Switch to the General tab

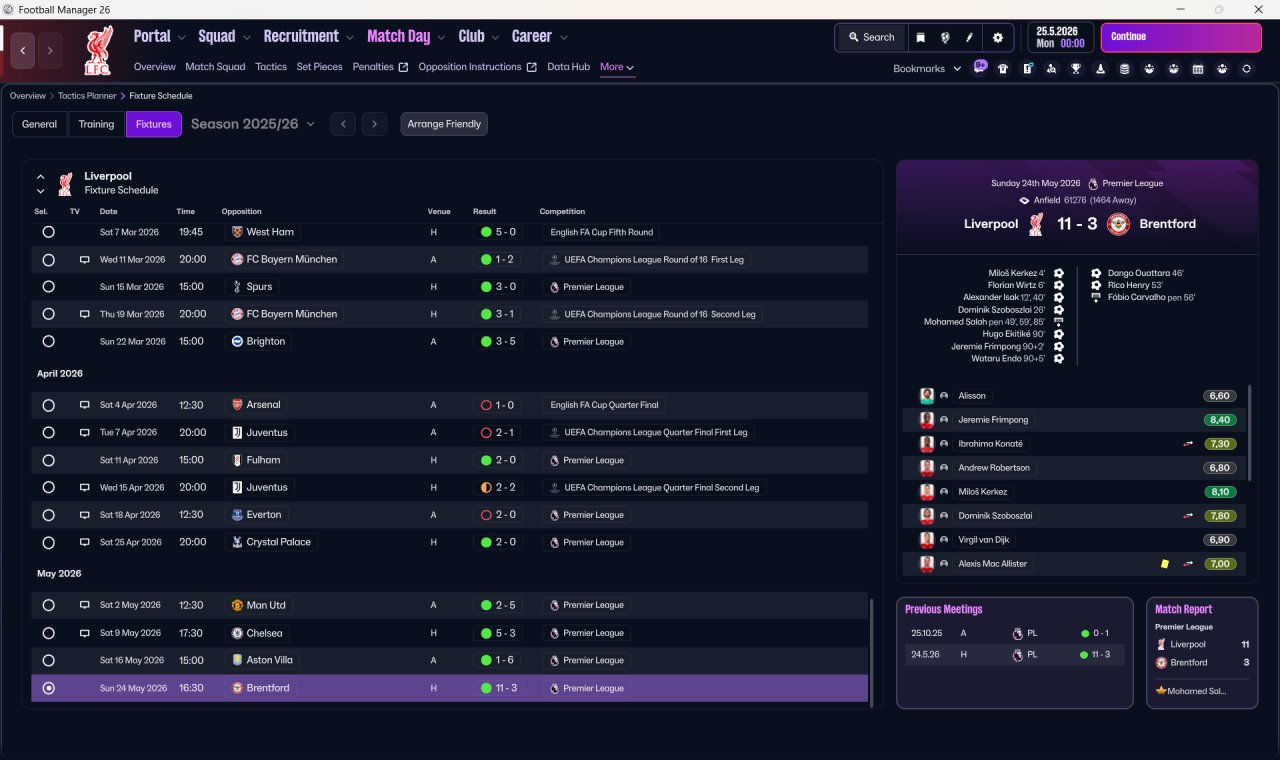[x=40, y=124]
